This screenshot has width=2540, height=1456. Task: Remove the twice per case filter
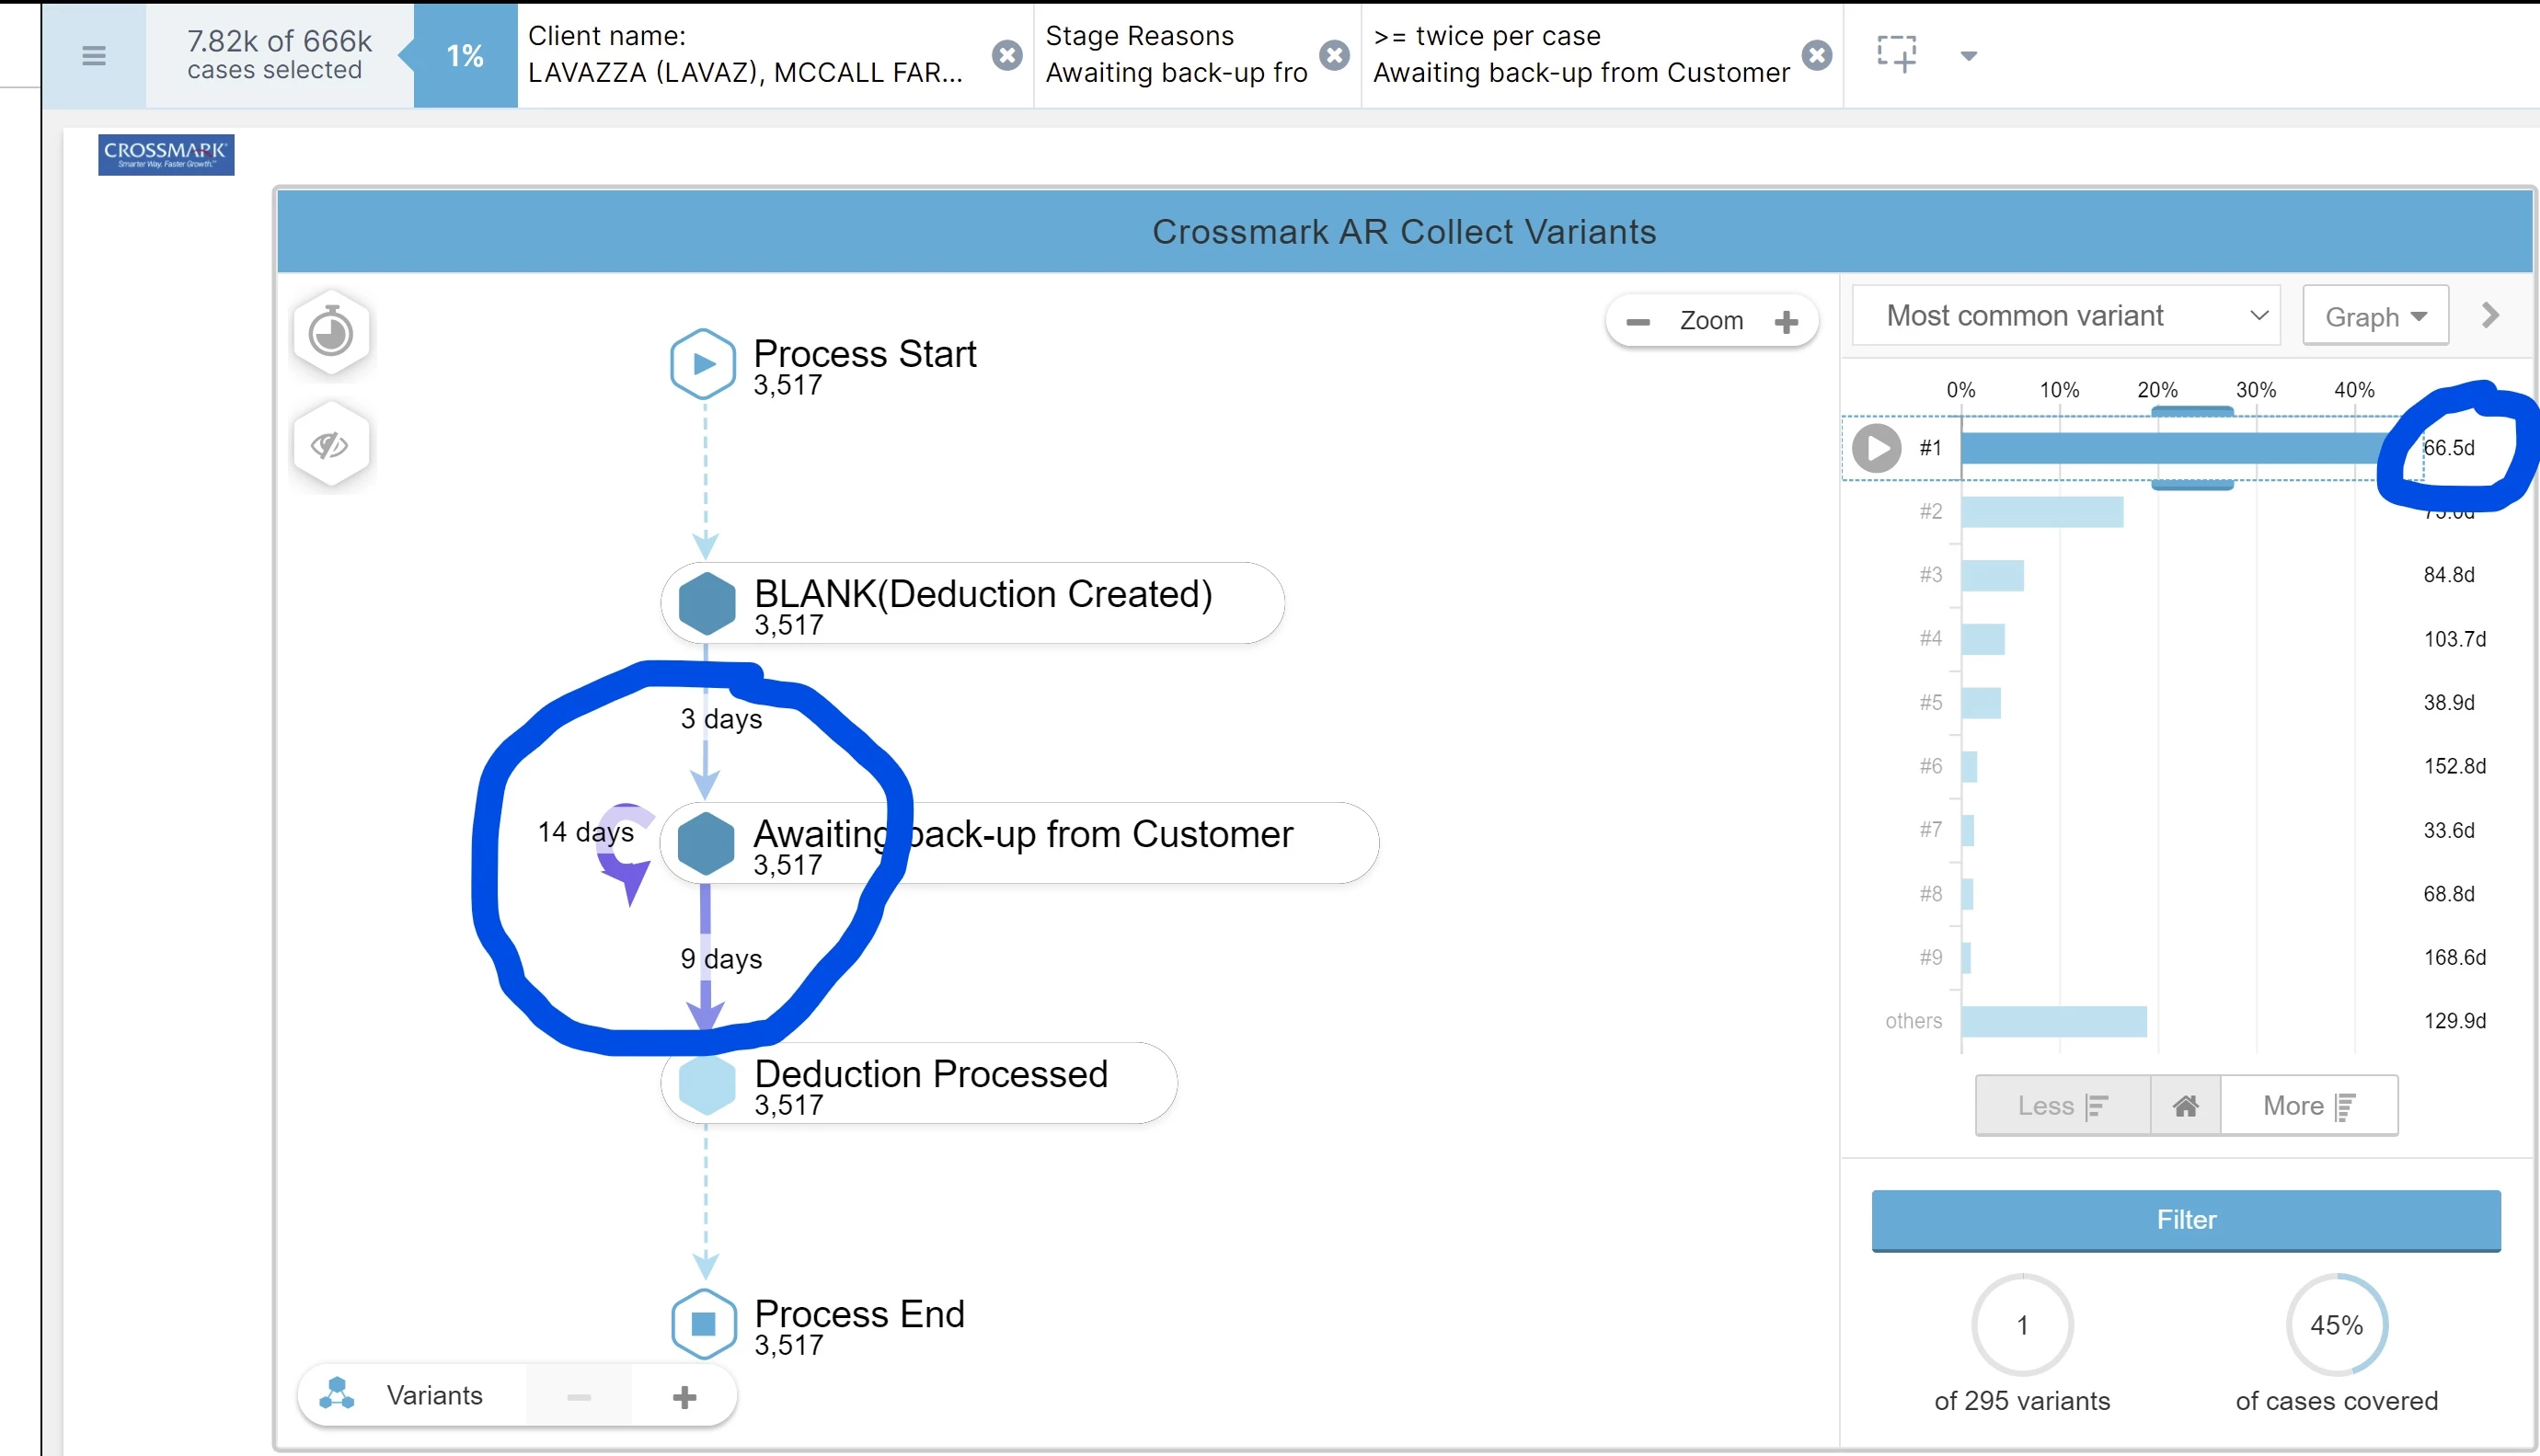[x=1817, y=56]
